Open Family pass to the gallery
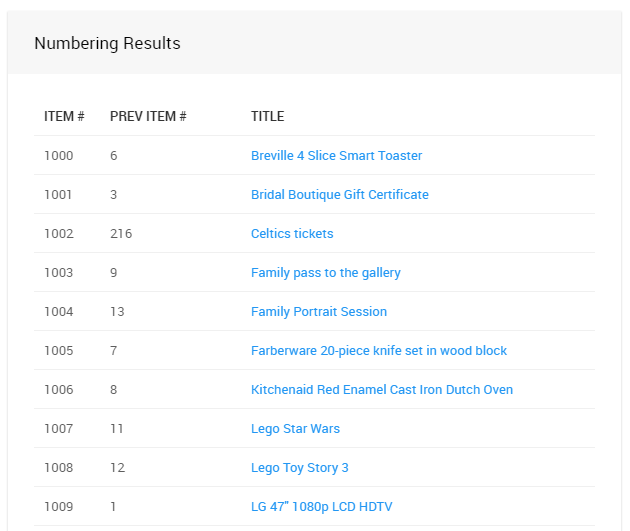630x531 pixels. point(325,273)
